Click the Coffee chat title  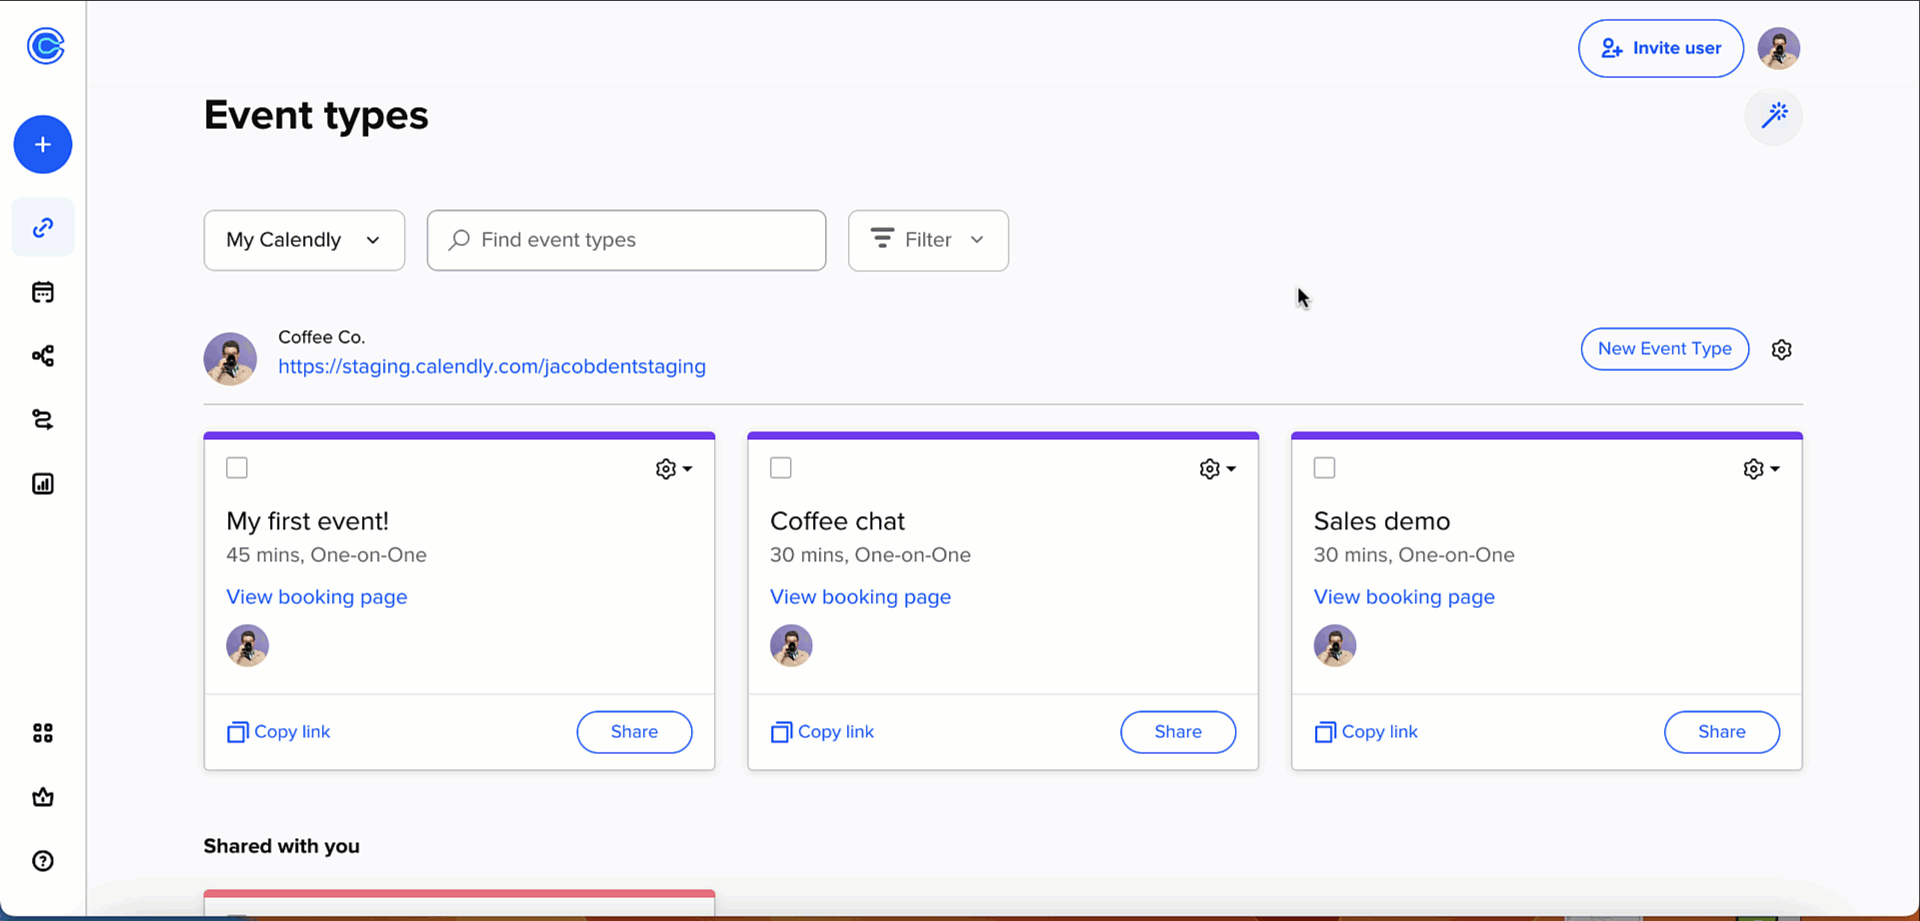pos(838,521)
